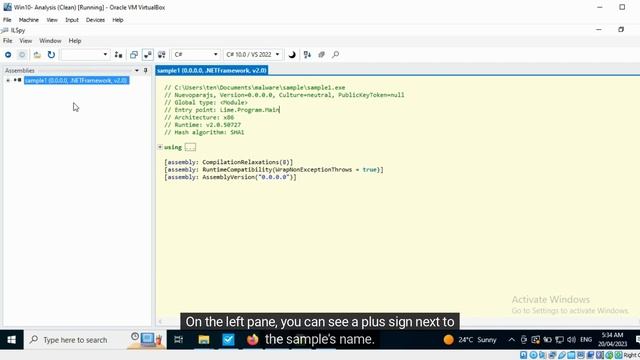Click the ENG language indicator
Image resolution: width=640 pixels, height=360 pixels.
pos(586,340)
